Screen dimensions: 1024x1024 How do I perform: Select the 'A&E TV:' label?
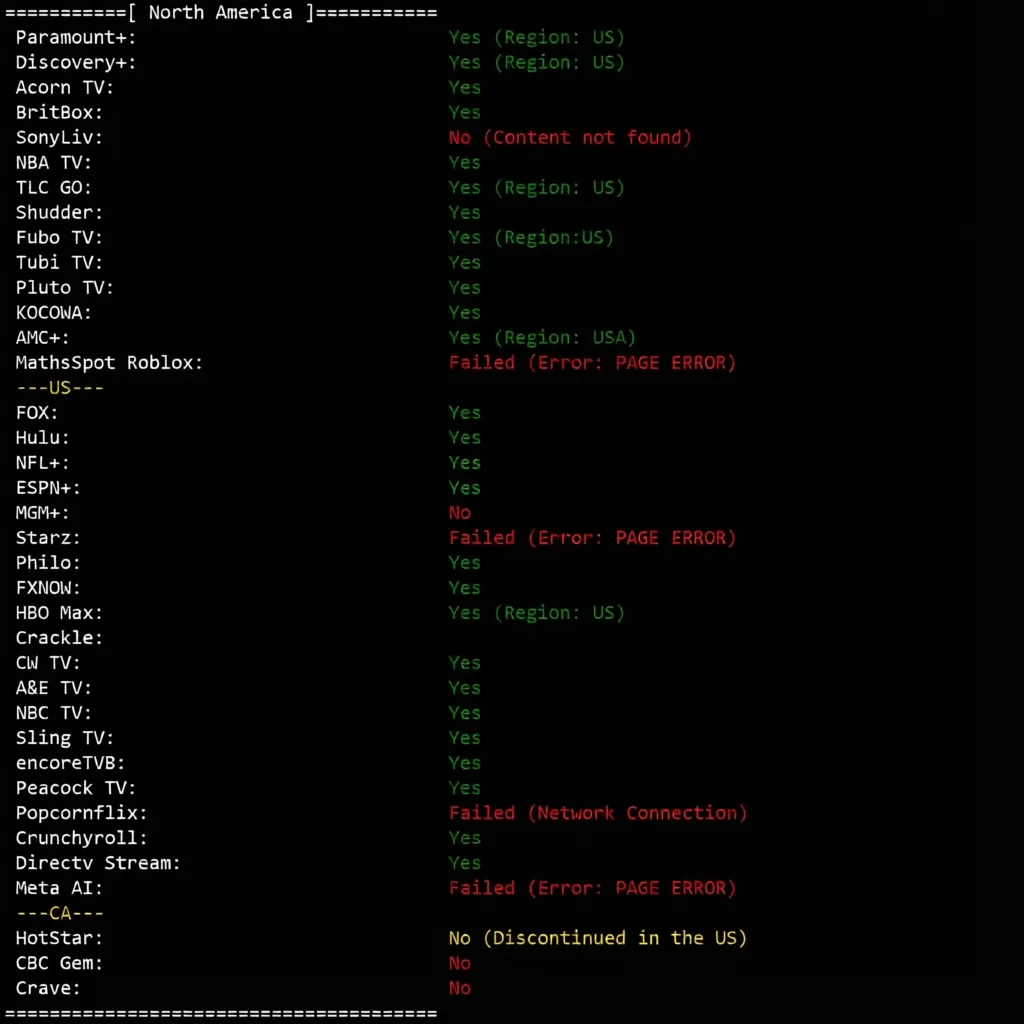(54, 688)
